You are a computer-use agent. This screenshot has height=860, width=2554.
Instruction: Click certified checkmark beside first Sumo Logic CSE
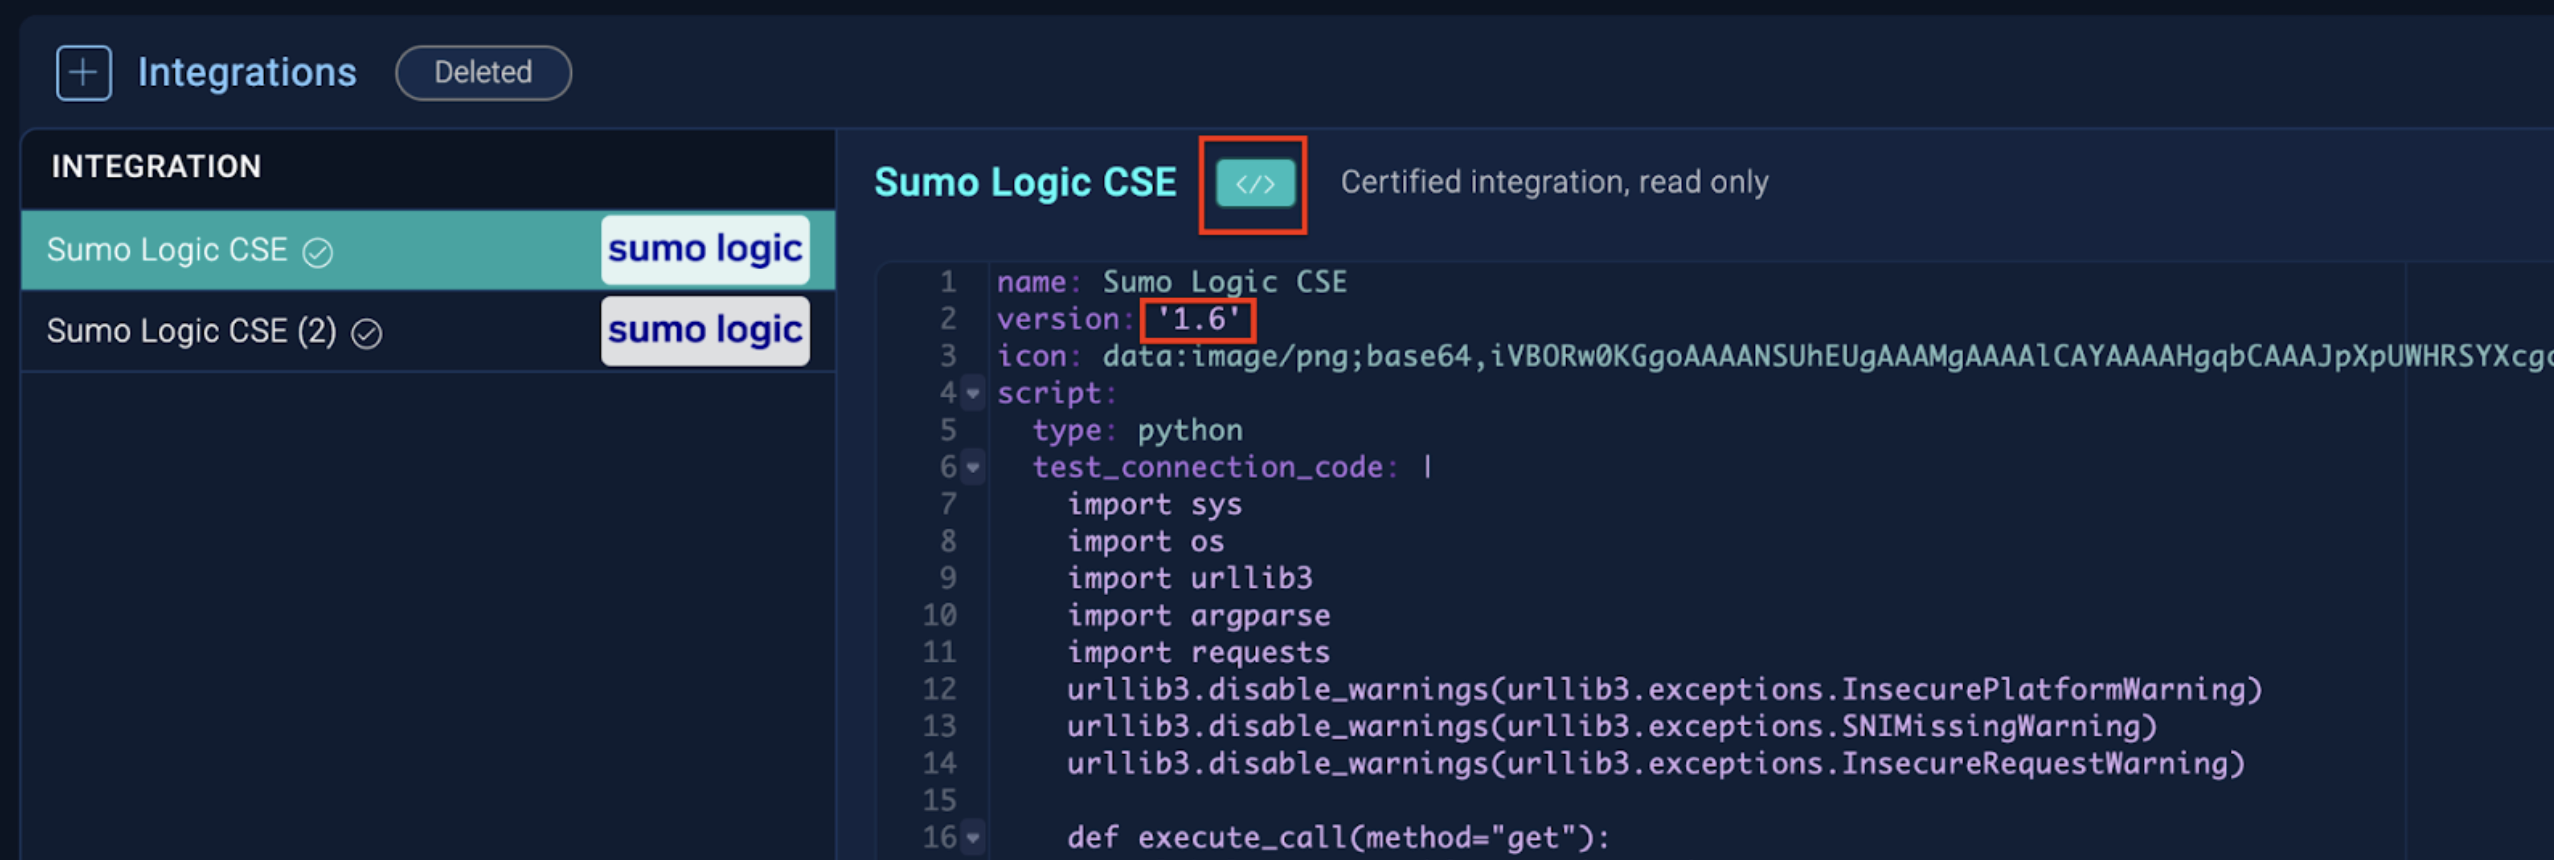pyautogui.click(x=318, y=253)
